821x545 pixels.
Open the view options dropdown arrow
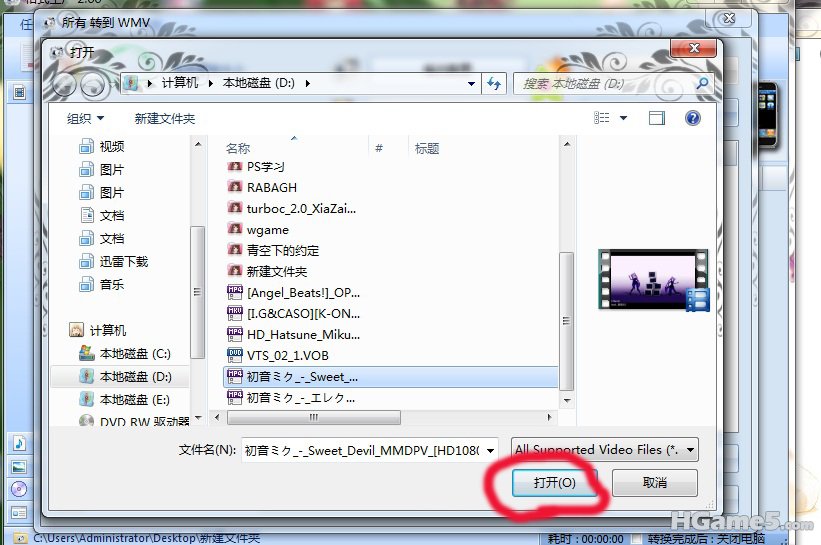(x=624, y=118)
